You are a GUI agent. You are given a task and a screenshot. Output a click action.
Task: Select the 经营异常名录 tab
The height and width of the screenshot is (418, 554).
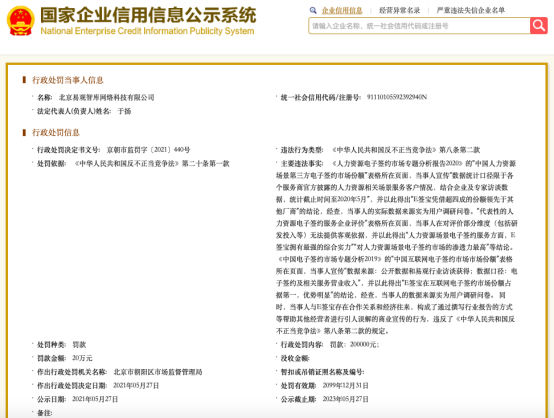[399, 11]
